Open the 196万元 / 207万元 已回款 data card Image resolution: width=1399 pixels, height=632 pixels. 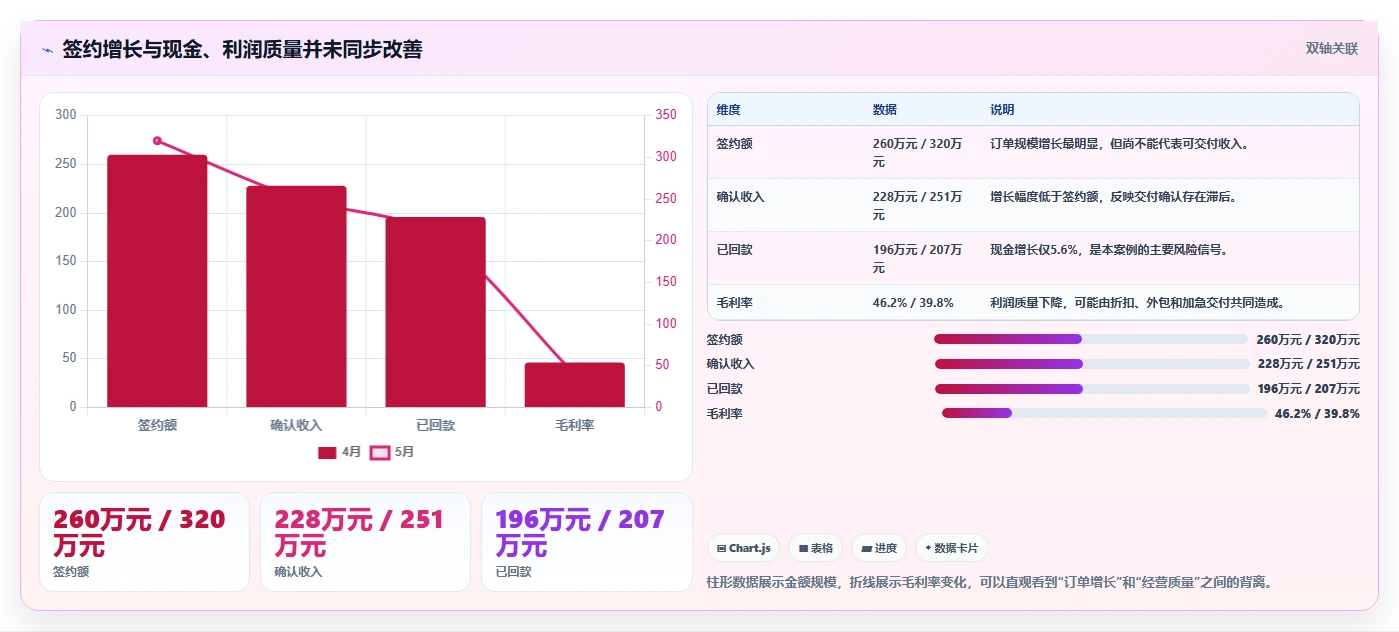click(586, 542)
